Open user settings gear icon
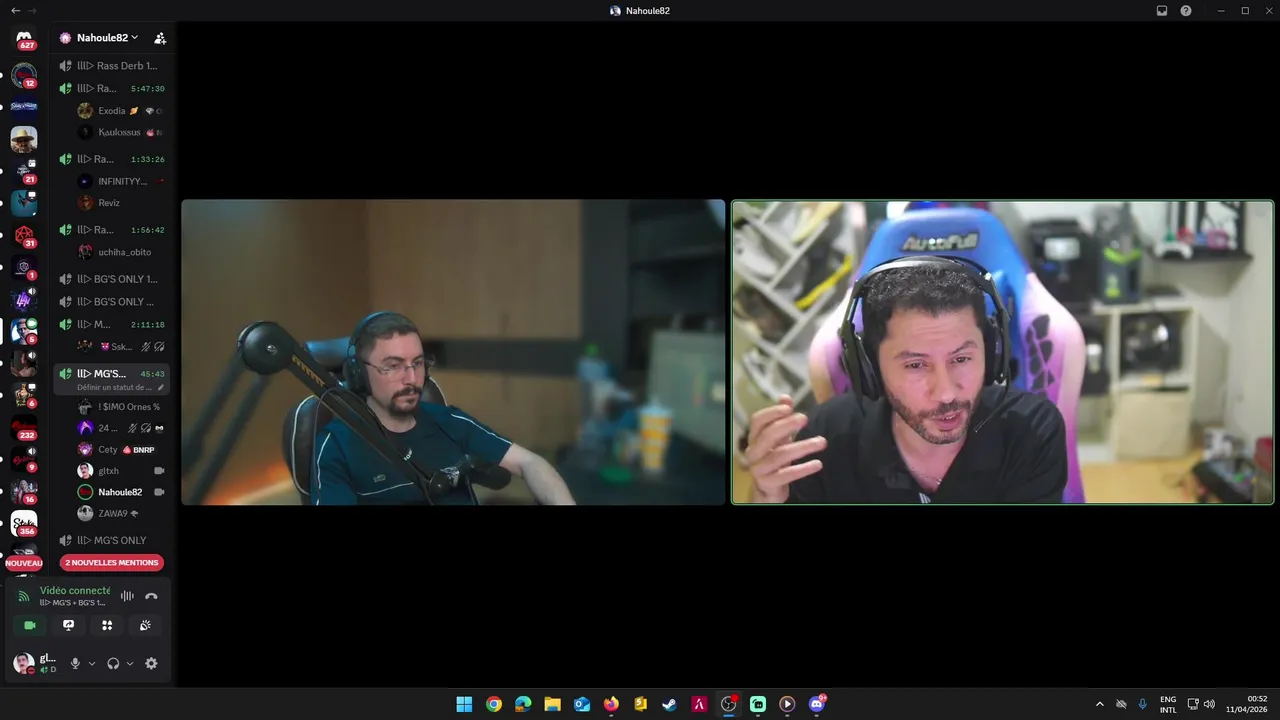This screenshot has width=1280, height=720. click(151, 663)
